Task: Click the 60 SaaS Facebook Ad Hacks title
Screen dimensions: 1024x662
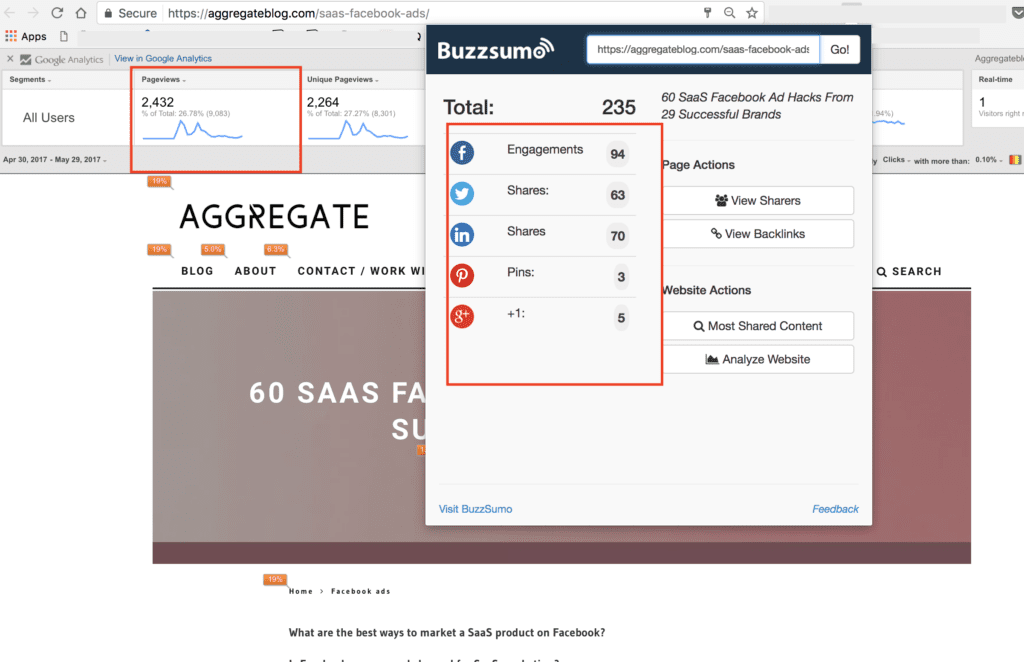Action: pos(757,106)
